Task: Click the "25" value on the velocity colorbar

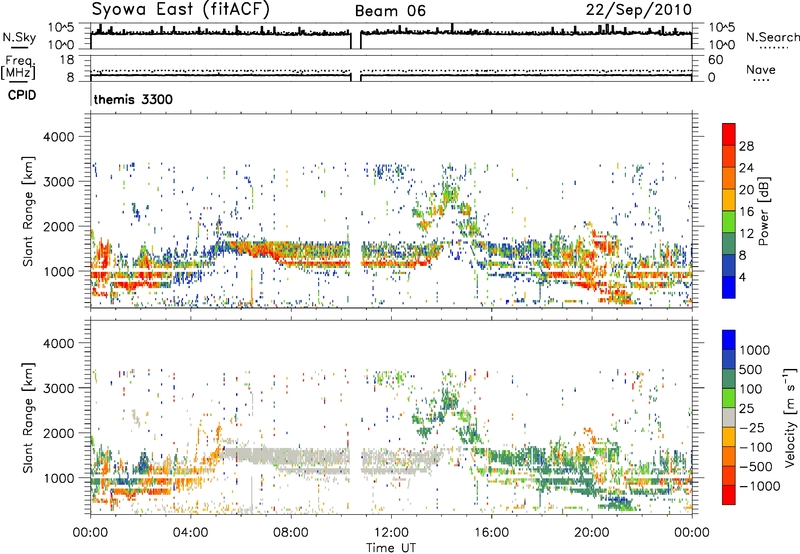Action: coord(747,409)
